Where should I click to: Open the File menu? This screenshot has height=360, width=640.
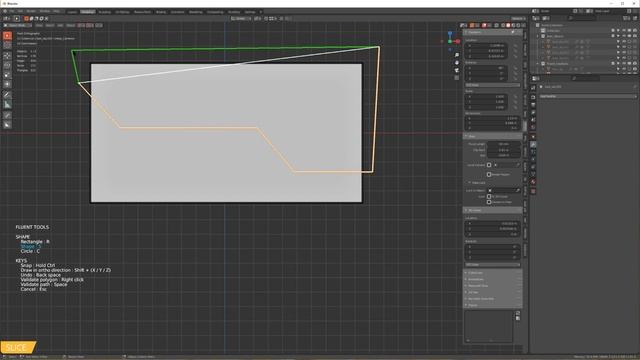[12, 11]
